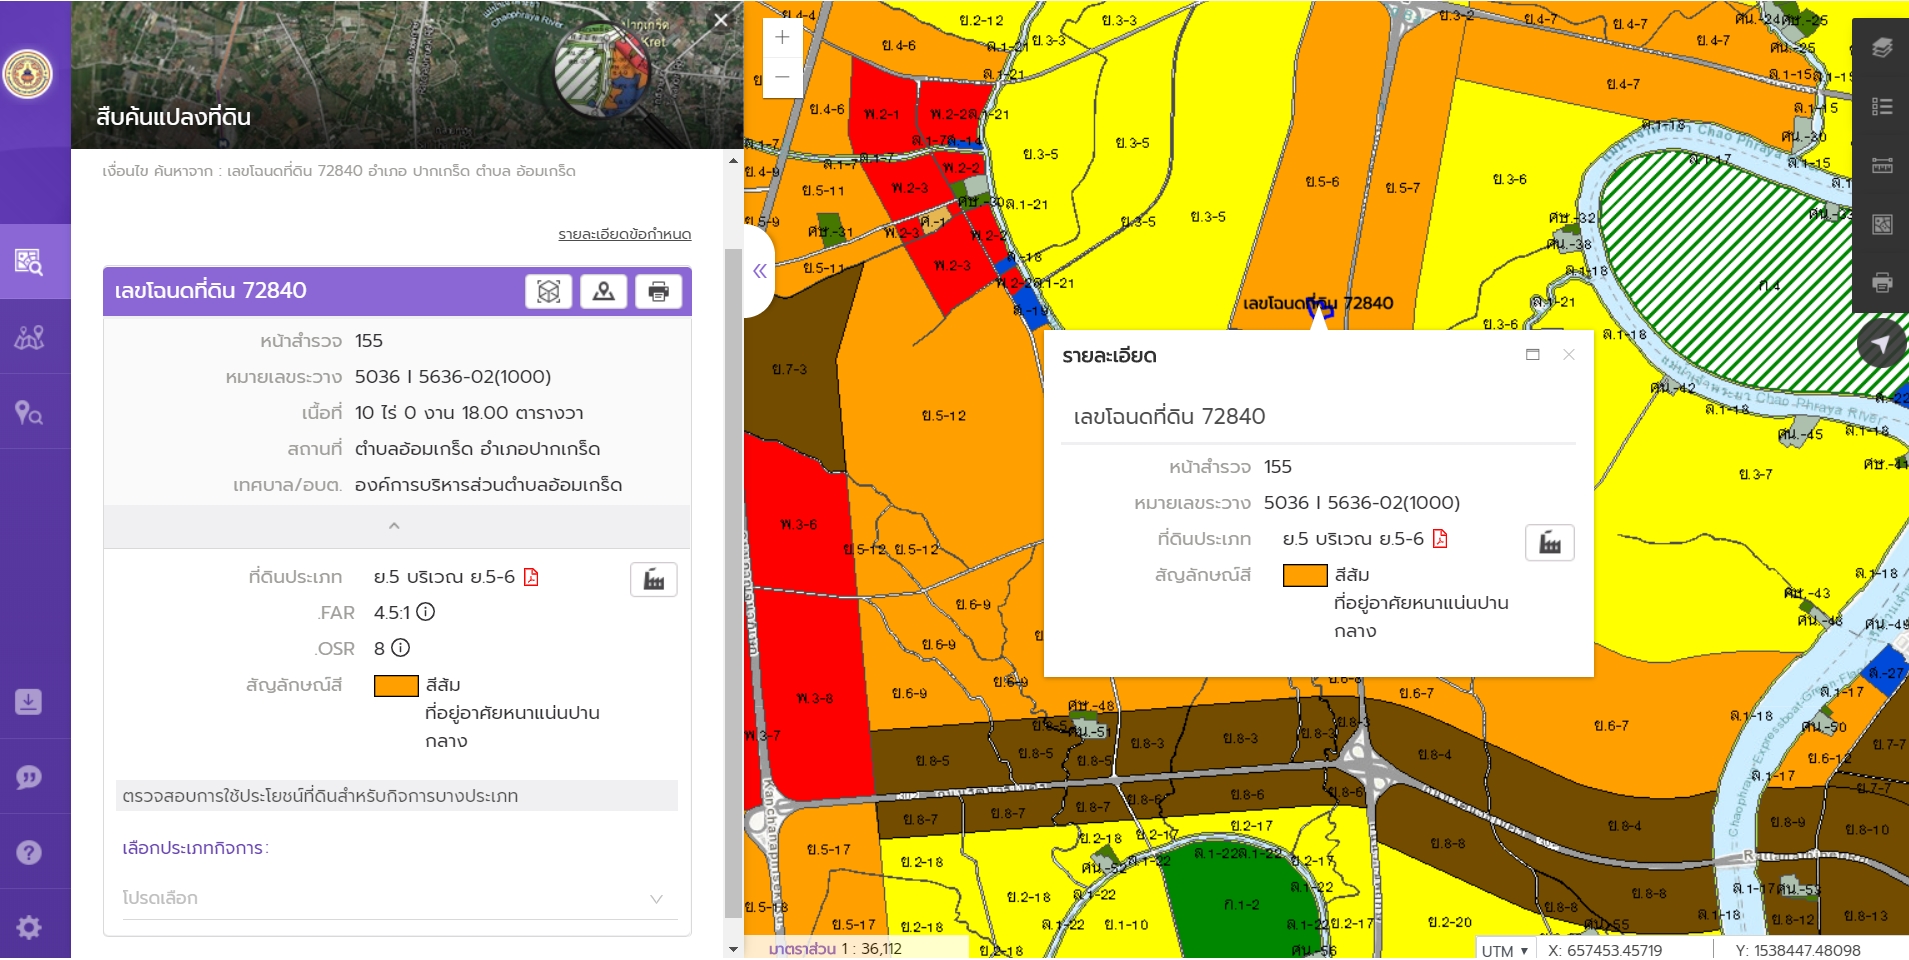Select the ruler measurement tool
The image size is (1909, 960).
(1881, 165)
